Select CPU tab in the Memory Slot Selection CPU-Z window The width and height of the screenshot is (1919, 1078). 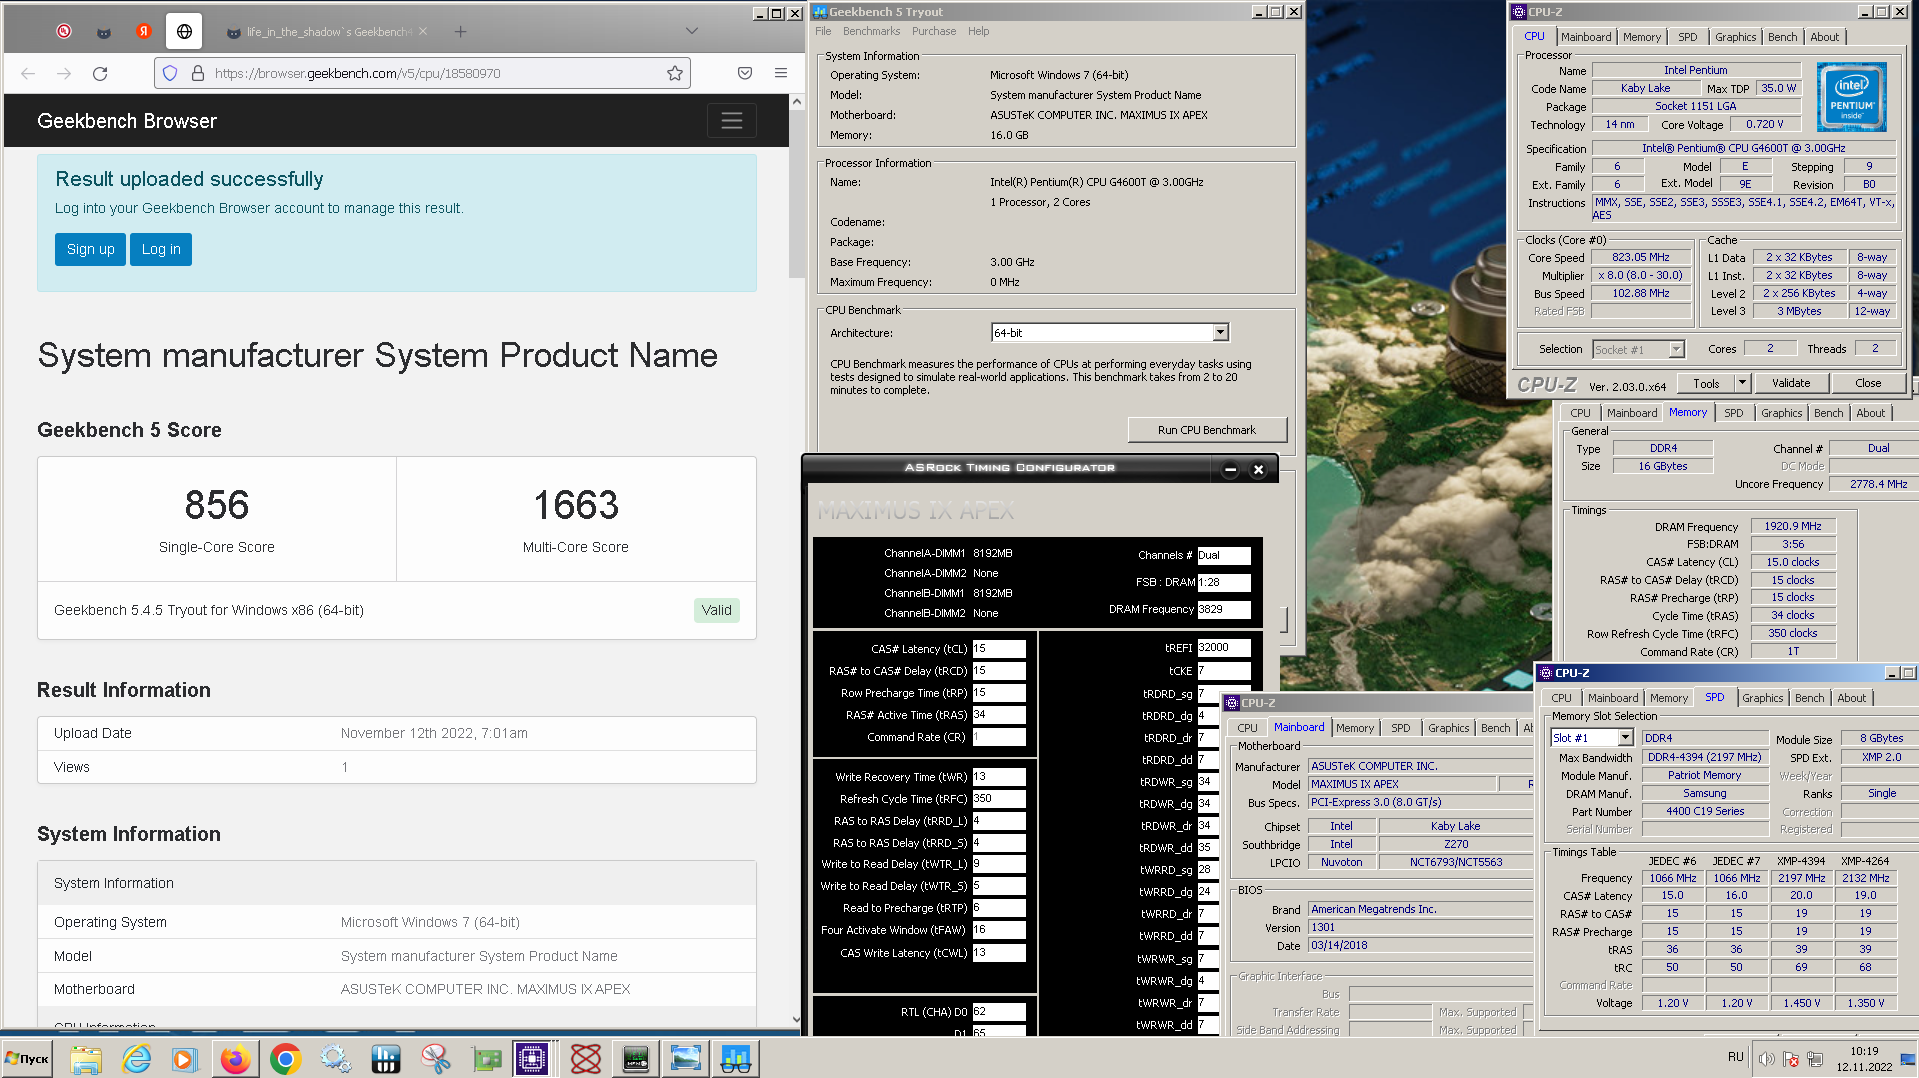(x=1561, y=698)
